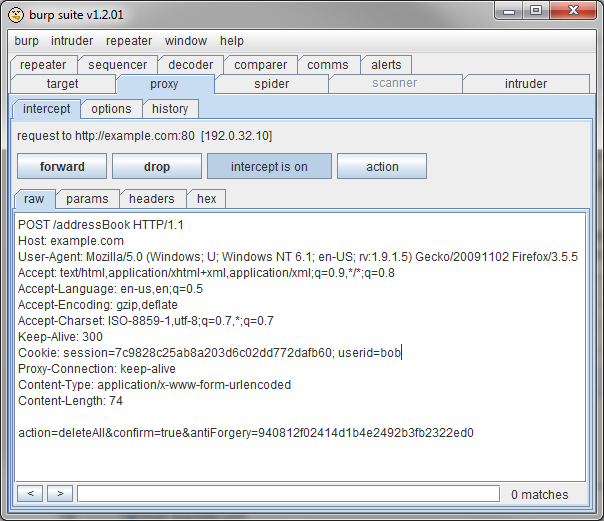Open the intruder menu
Viewport: 604px width, 521px height.
[x=72, y=41]
